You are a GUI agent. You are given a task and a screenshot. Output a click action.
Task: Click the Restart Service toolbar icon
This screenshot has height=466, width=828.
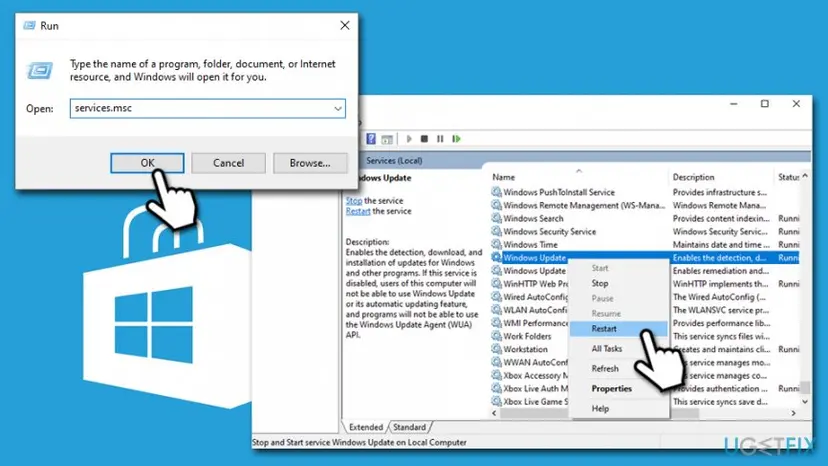click(456, 139)
